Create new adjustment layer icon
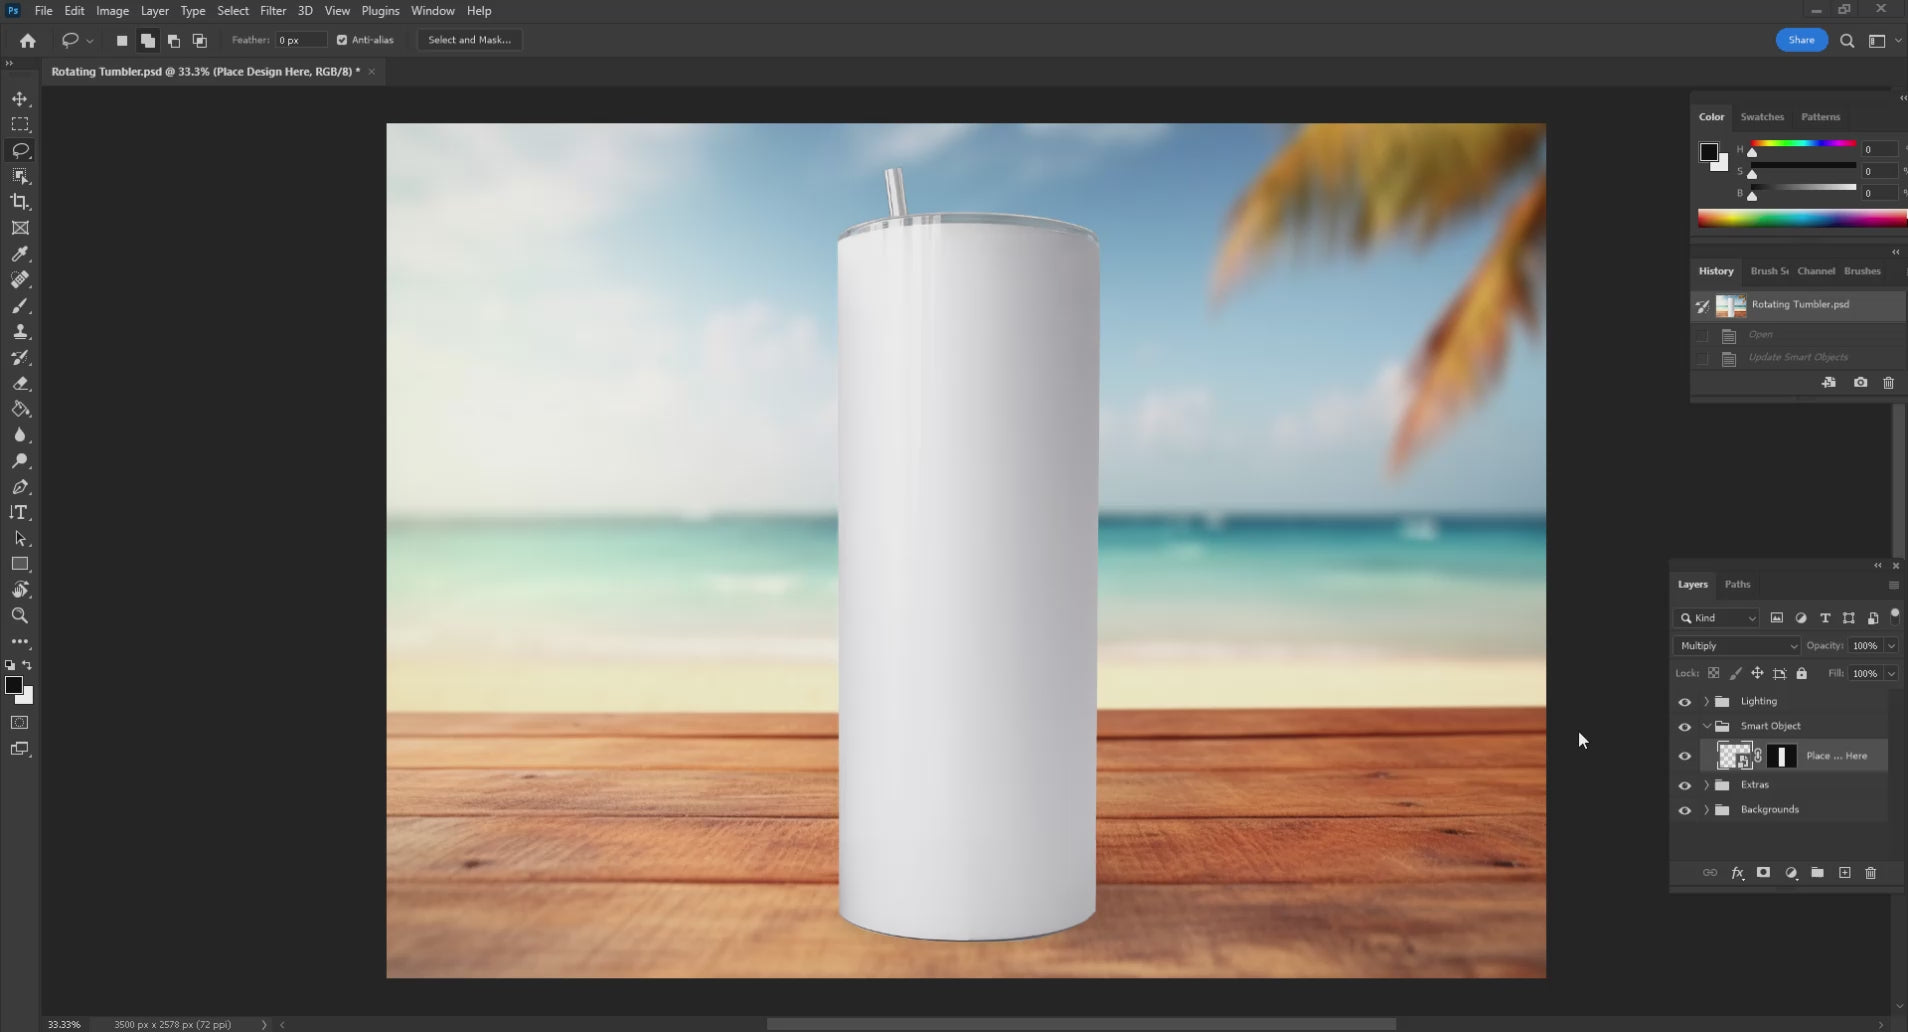 (x=1791, y=873)
